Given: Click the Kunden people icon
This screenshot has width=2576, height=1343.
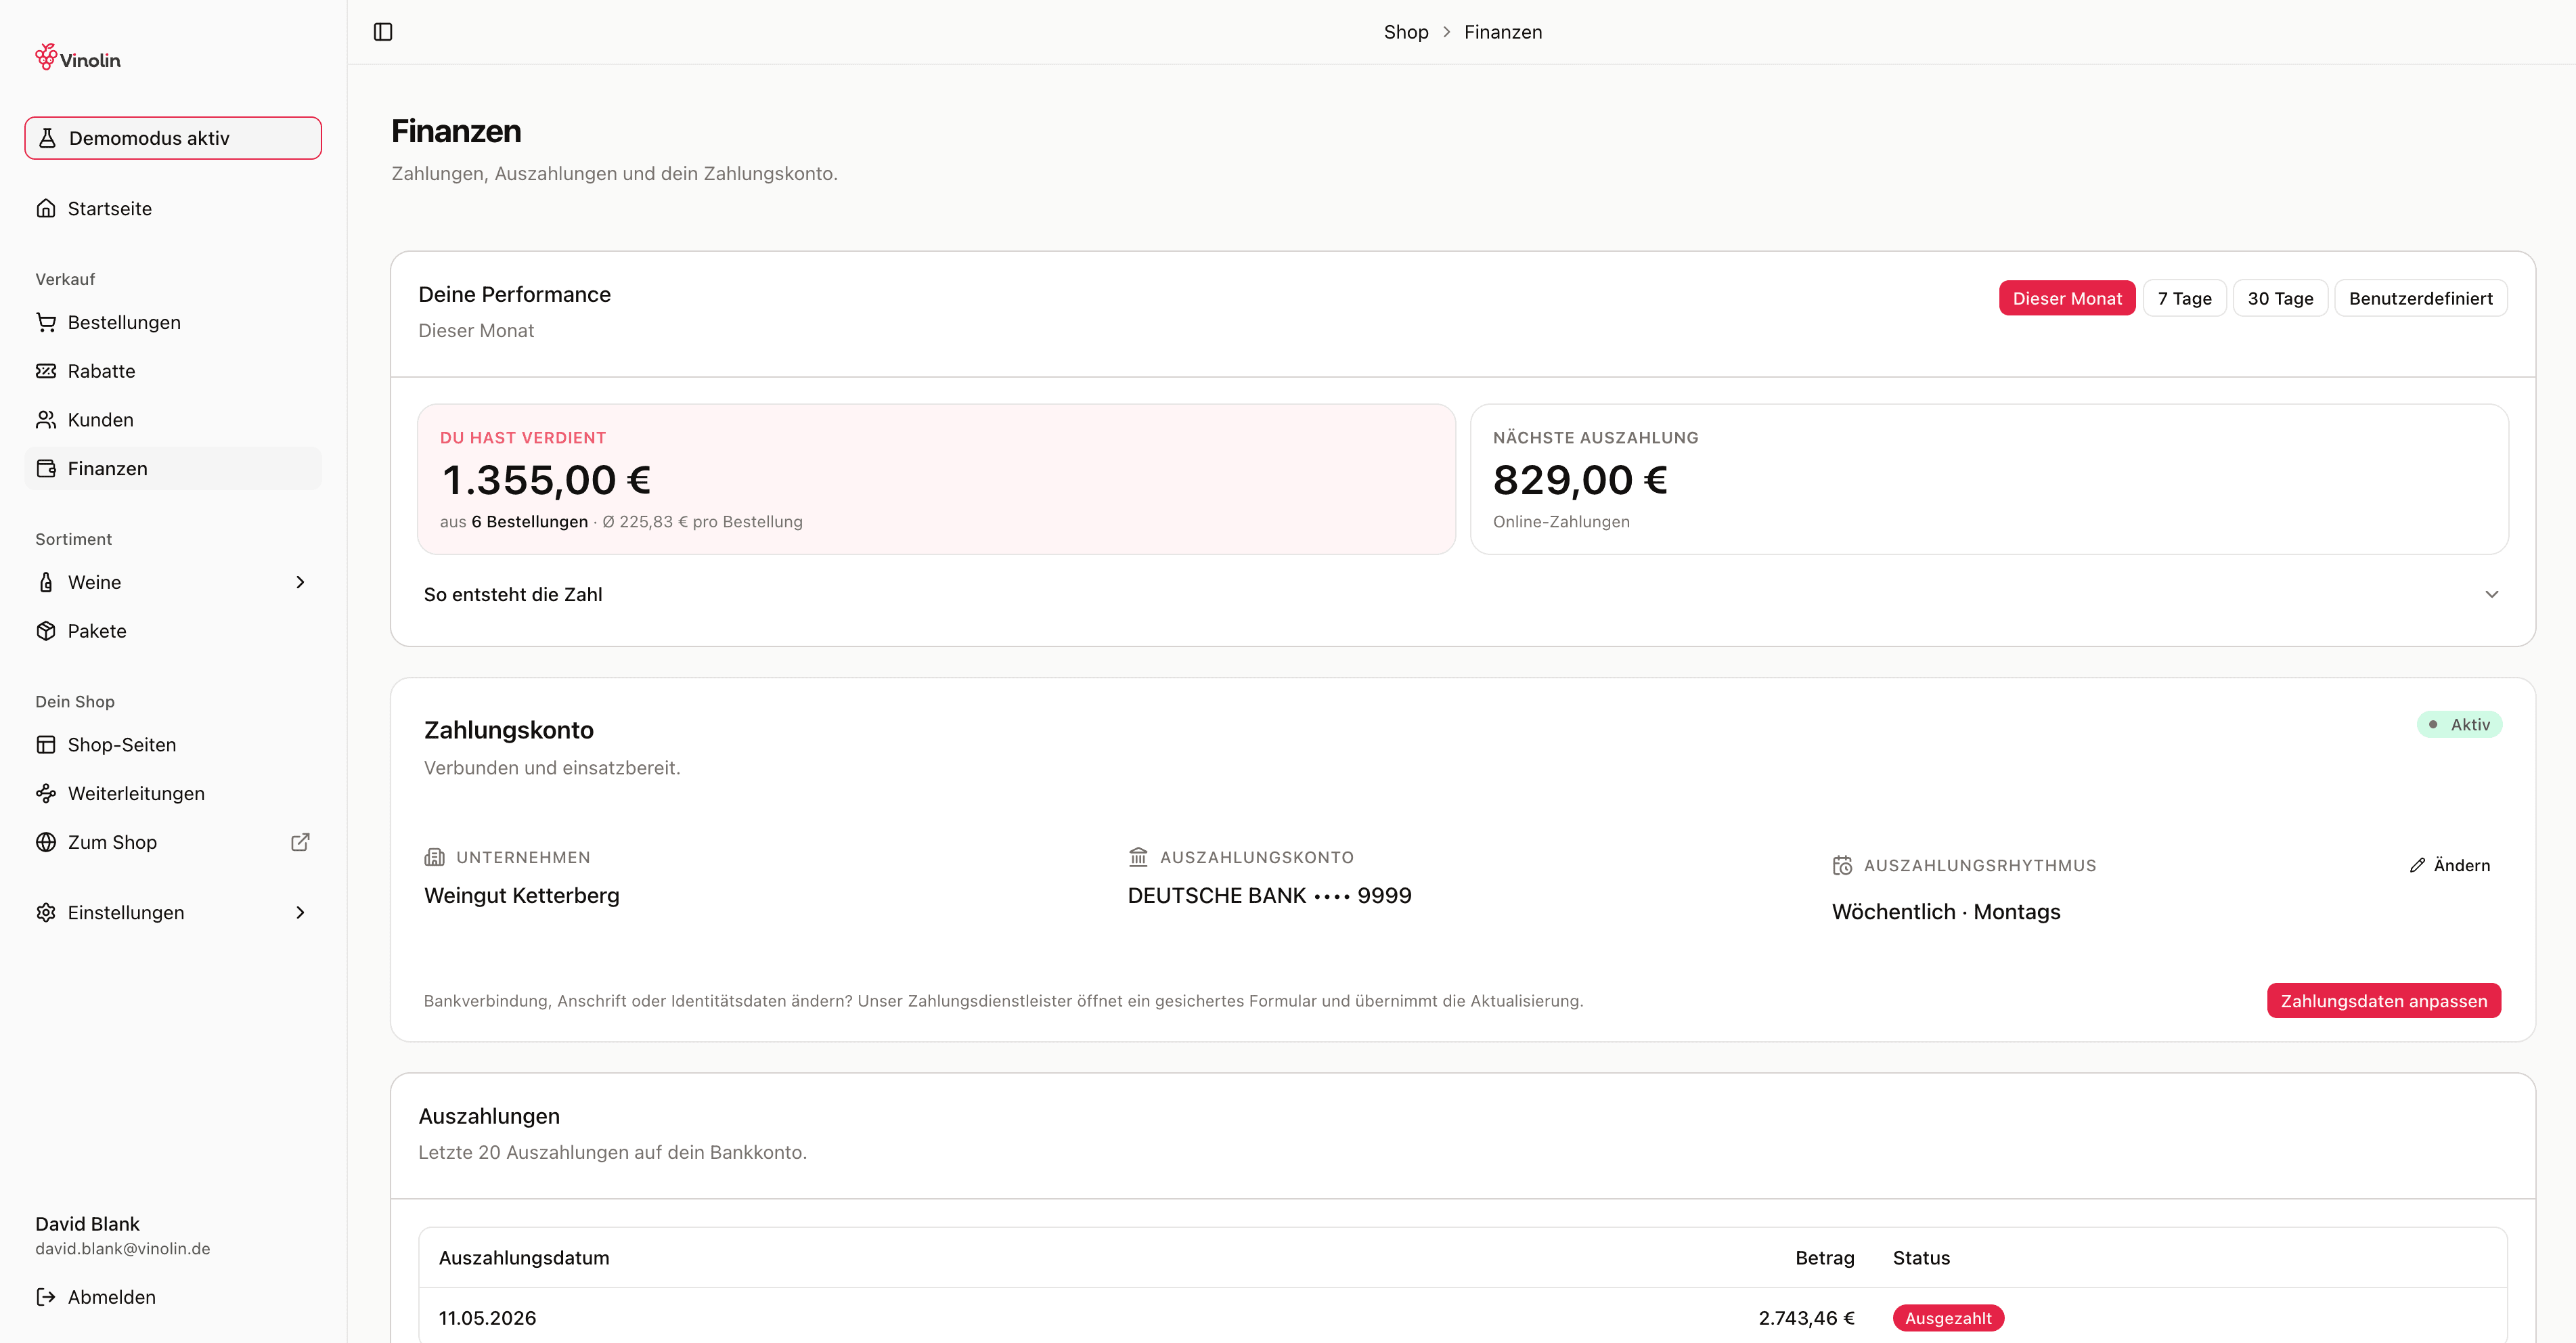Looking at the screenshot, I should point(46,420).
